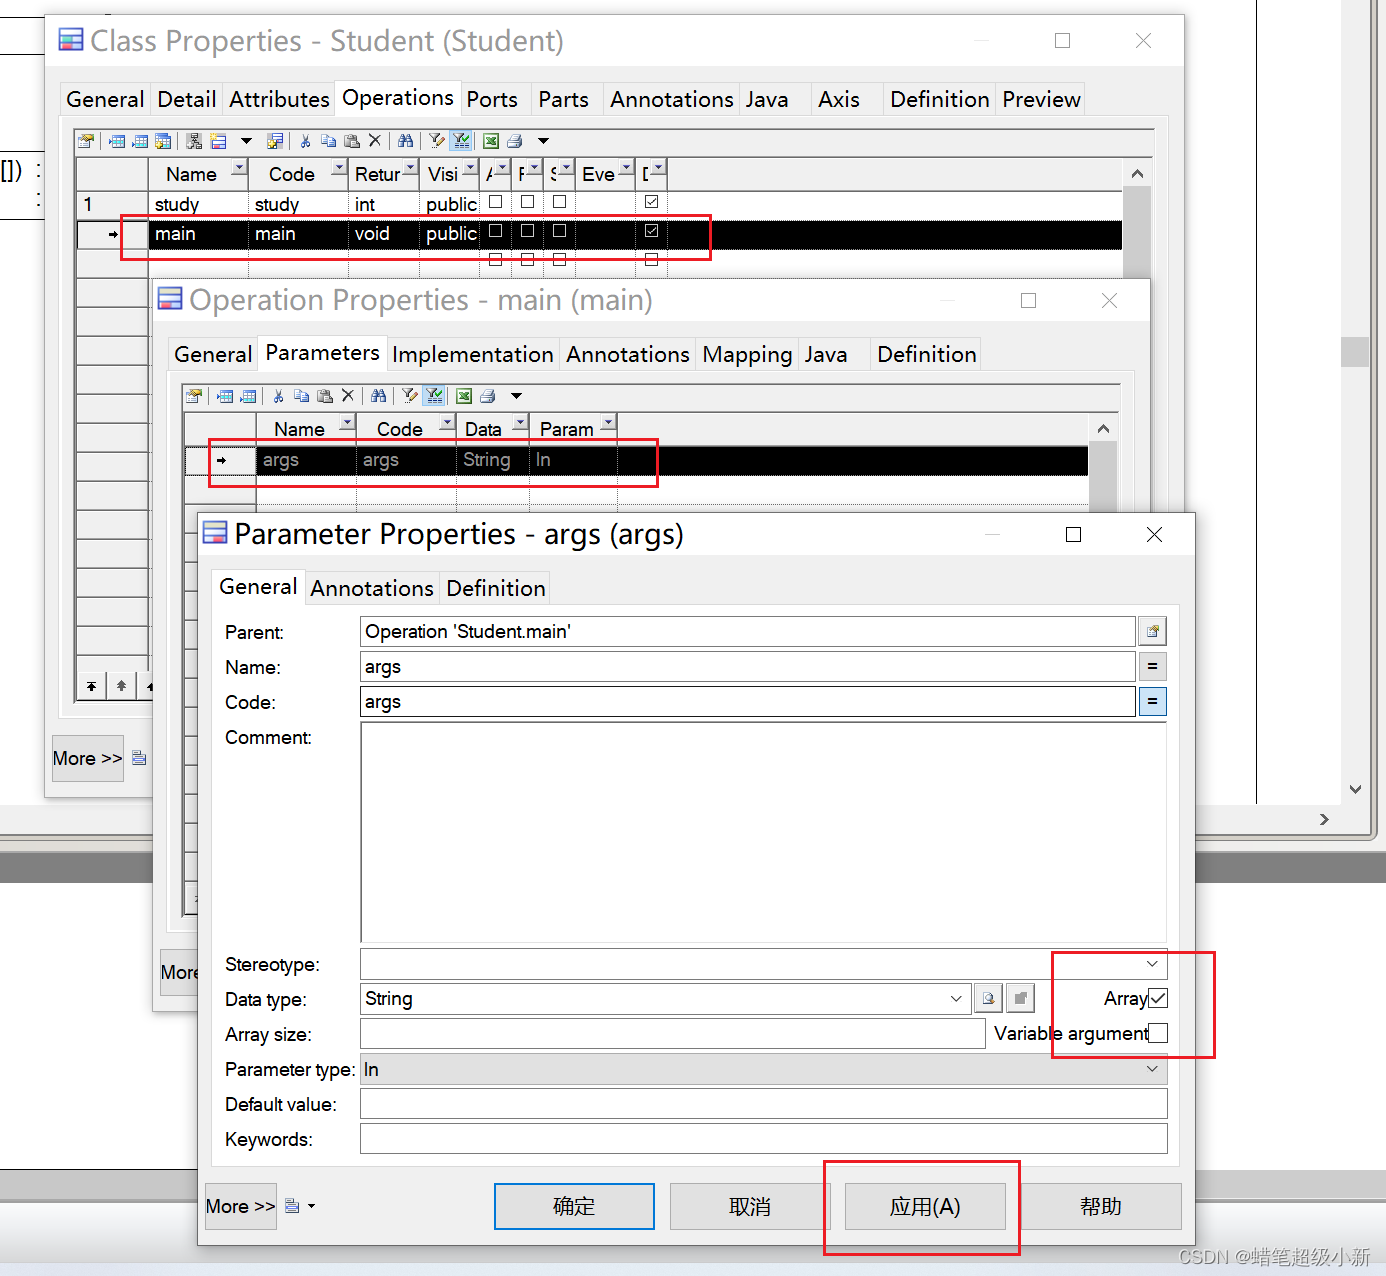Expand the Parameter type dropdown set to In
Image resolution: width=1386 pixels, height=1276 pixels.
coord(1151,1069)
